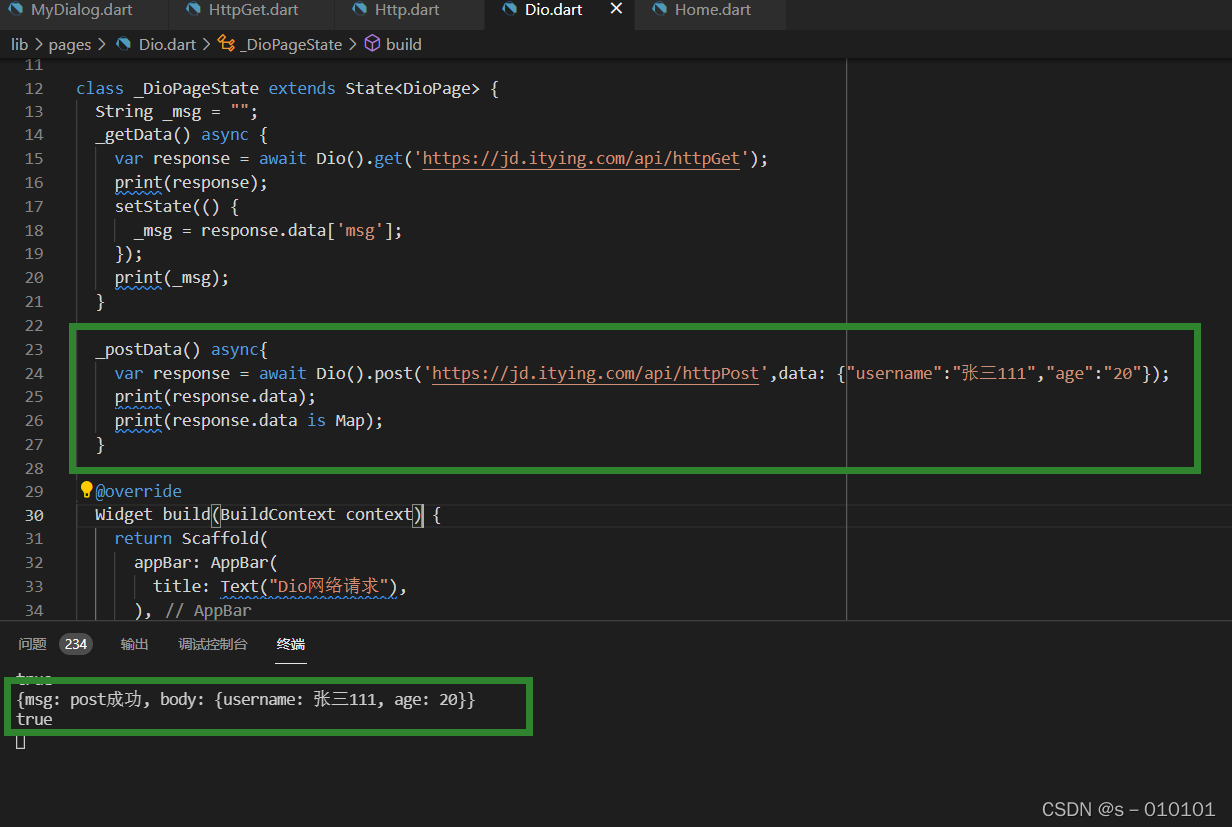The image size is (1232, 827).
Task: Click the Dart file icon on the Http.dart tab
Action: pos(359,10)
